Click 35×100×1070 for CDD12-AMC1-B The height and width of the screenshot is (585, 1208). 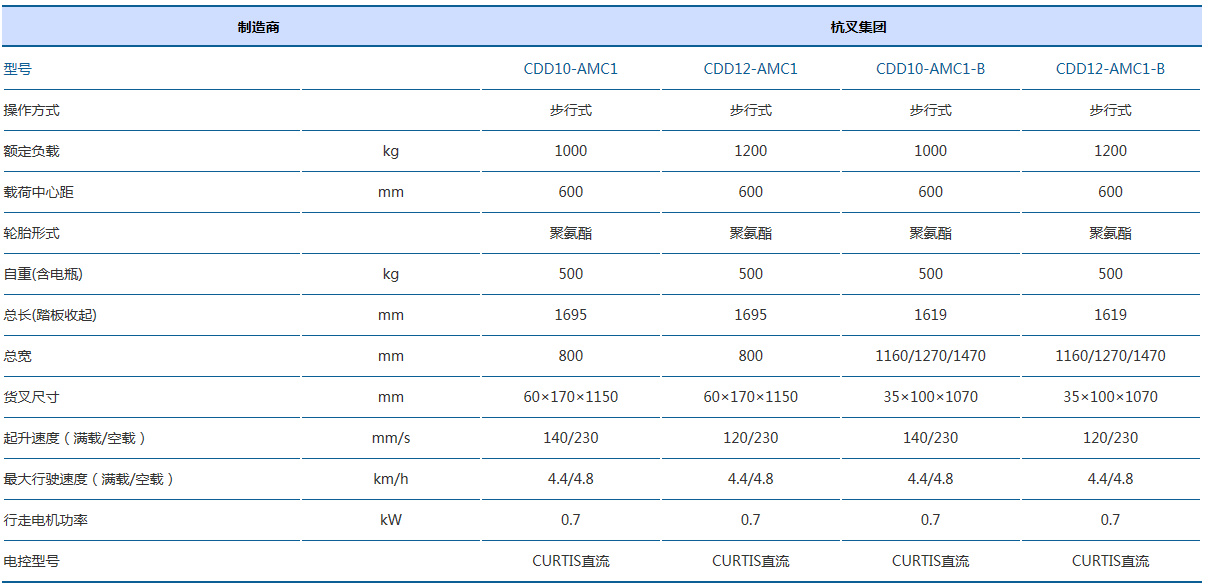[x=1111, y=397]
